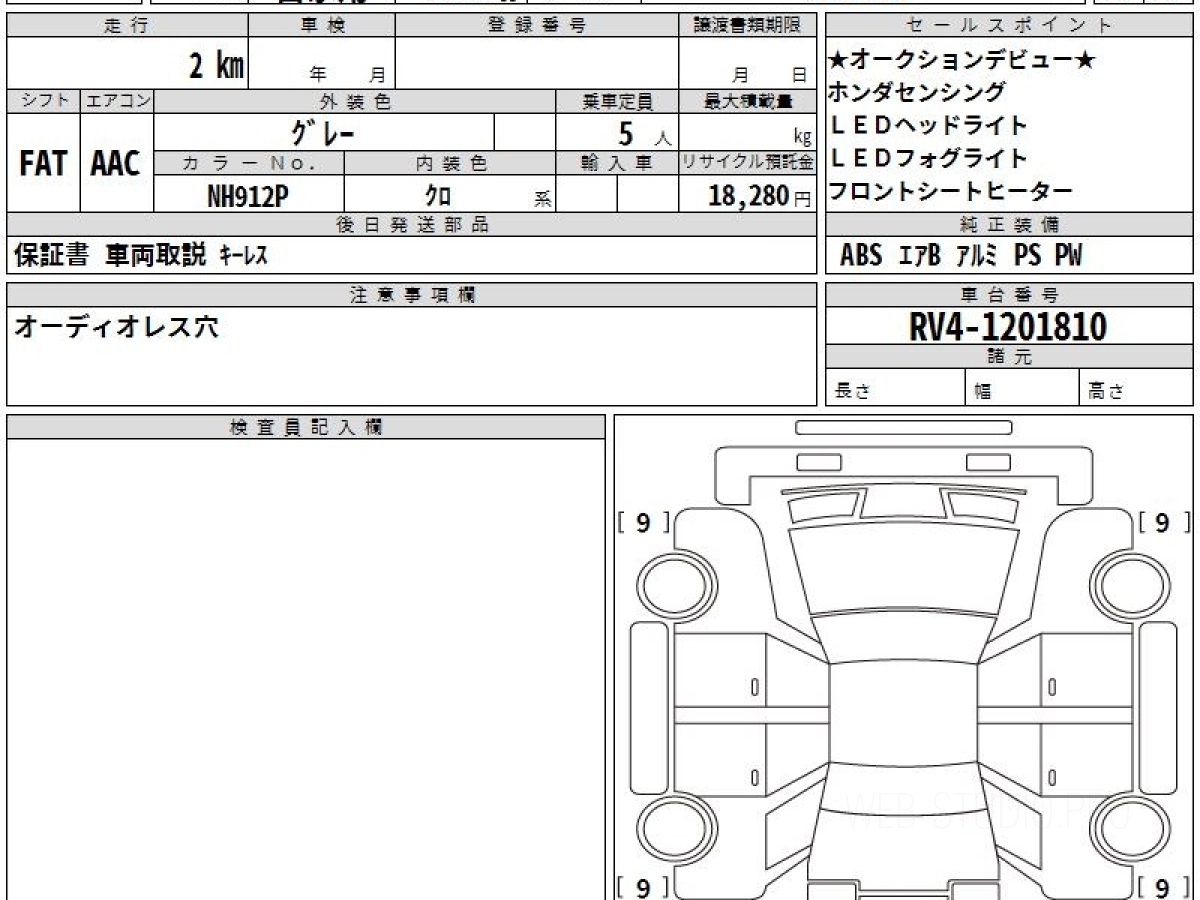Click the 車検 inspection header

click(x=322, y=27)
